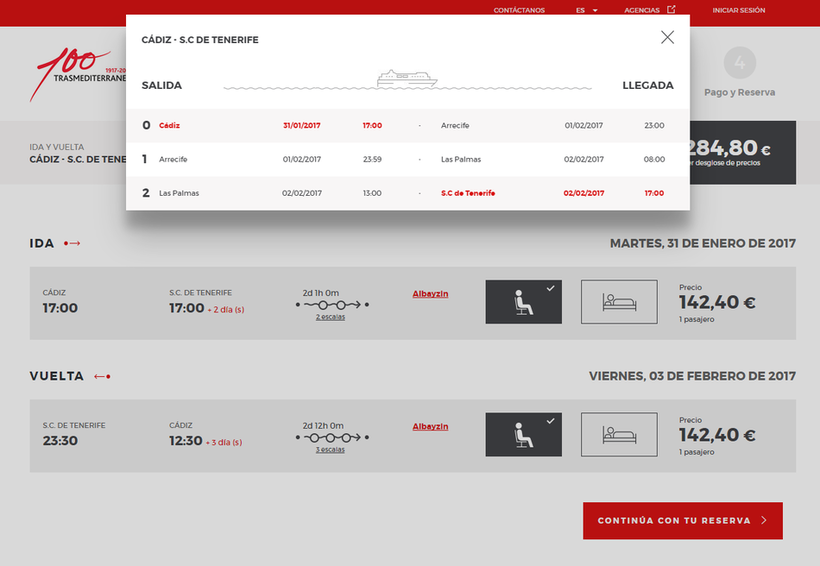Open price breakdown under 284,80 €

click(724, 163)
